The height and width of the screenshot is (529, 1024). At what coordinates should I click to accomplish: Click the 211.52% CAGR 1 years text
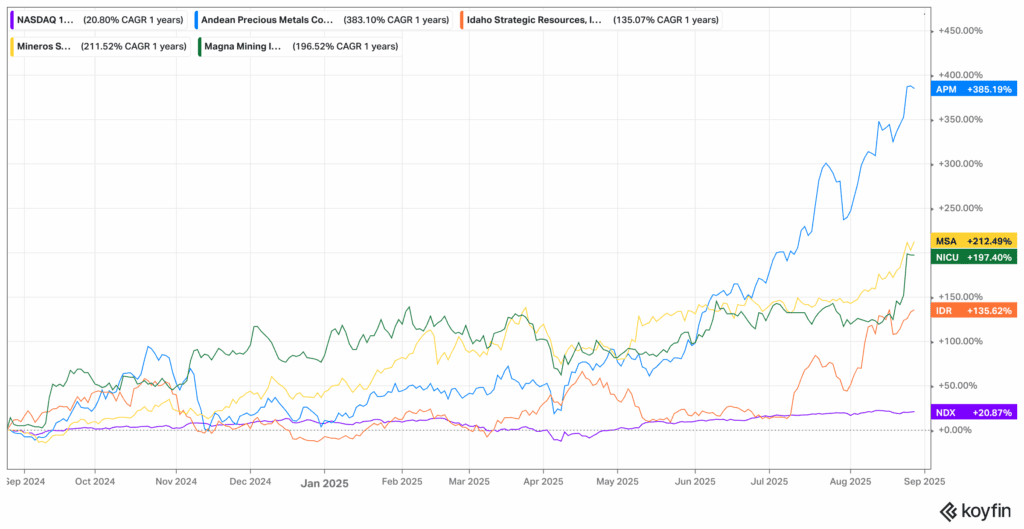[132, 47]
